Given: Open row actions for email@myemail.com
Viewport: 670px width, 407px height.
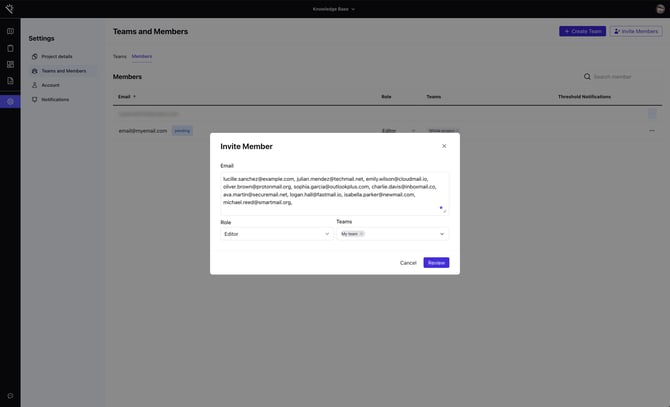Looking at the screenshot, I should (652, 131).
